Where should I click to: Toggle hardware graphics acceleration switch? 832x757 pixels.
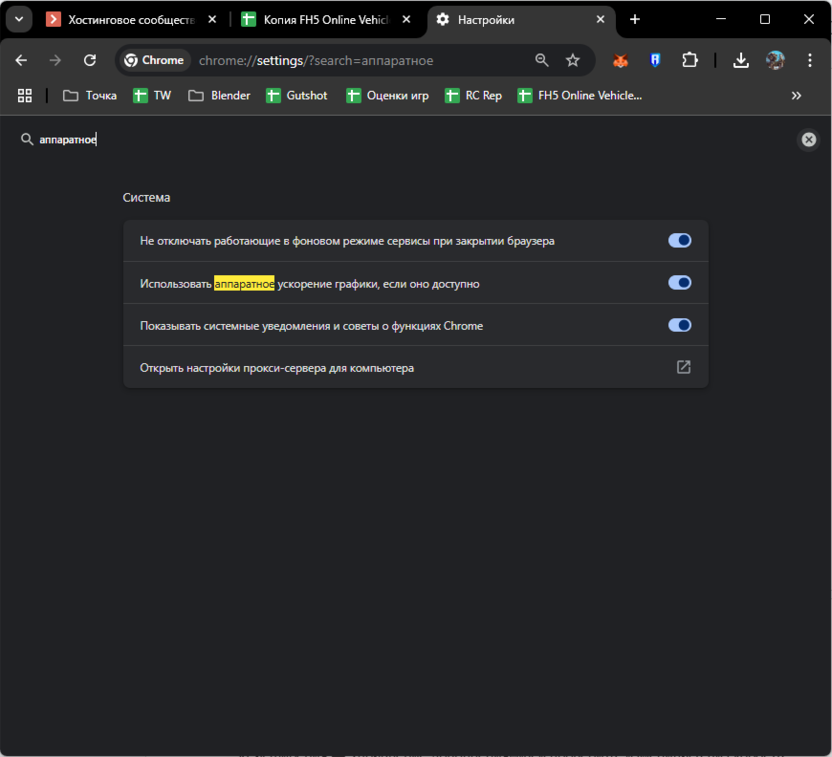[680, 283]
